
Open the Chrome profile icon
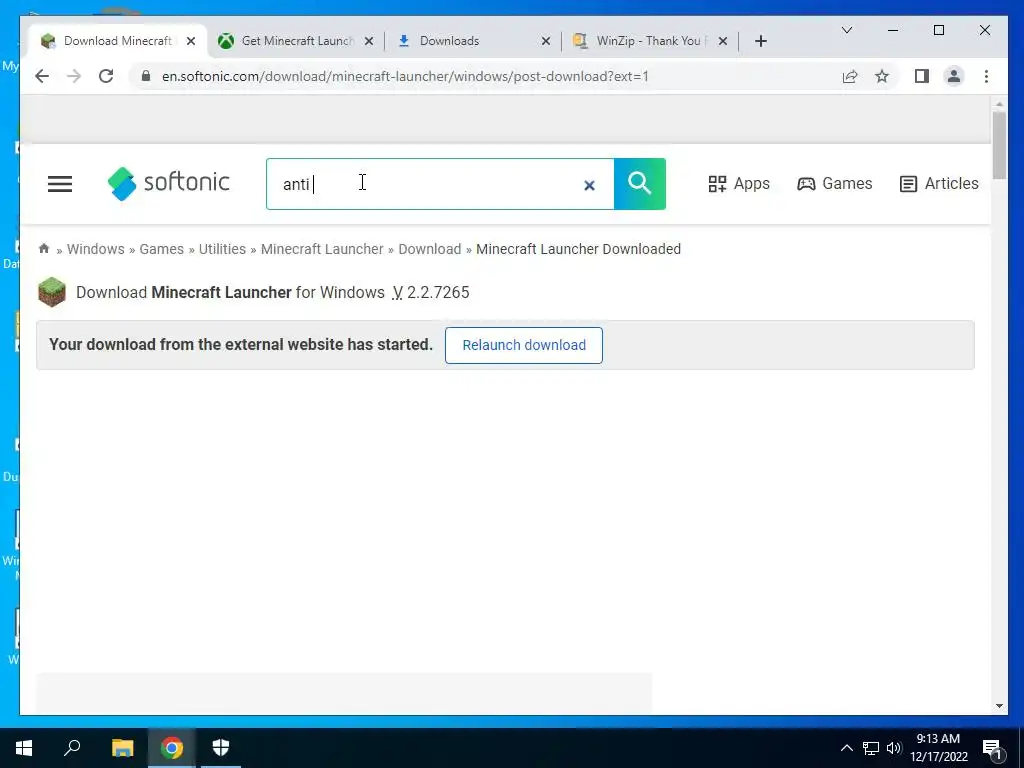954,76
